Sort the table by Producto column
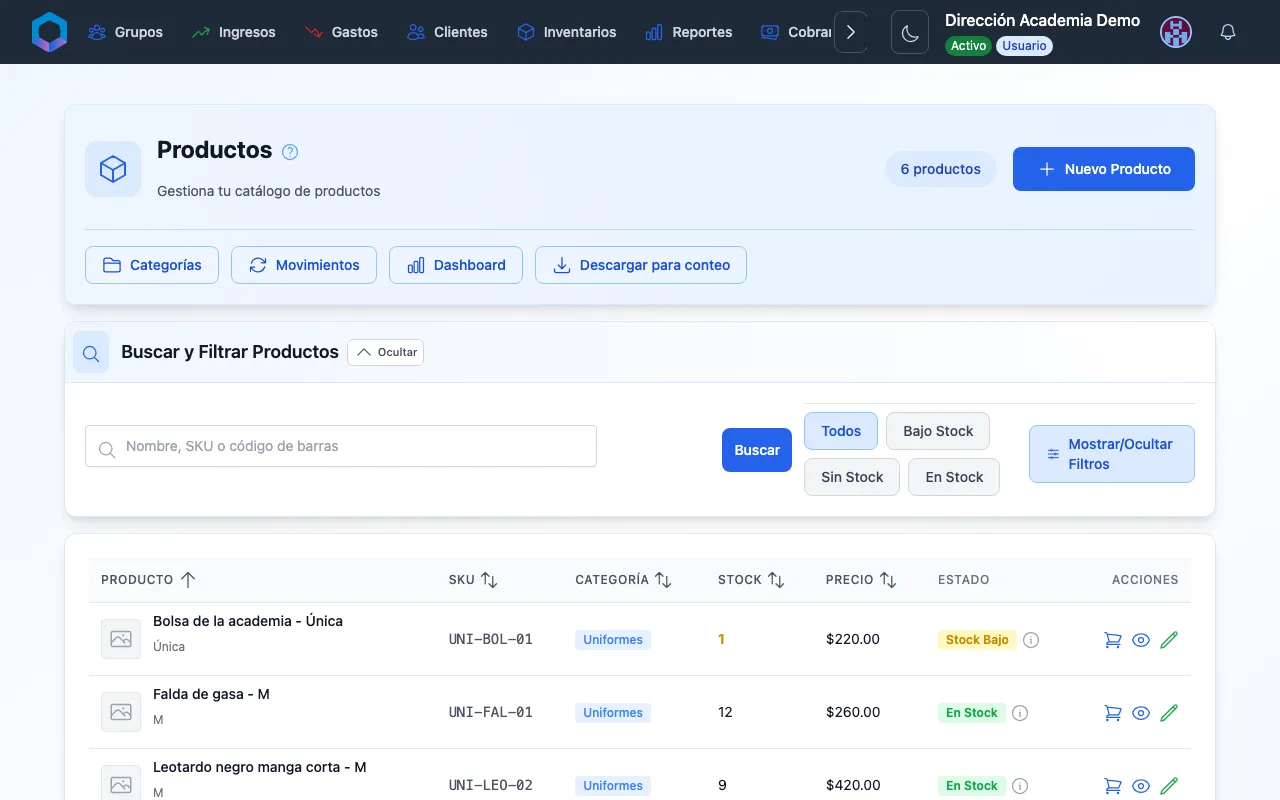 [148, 580]
